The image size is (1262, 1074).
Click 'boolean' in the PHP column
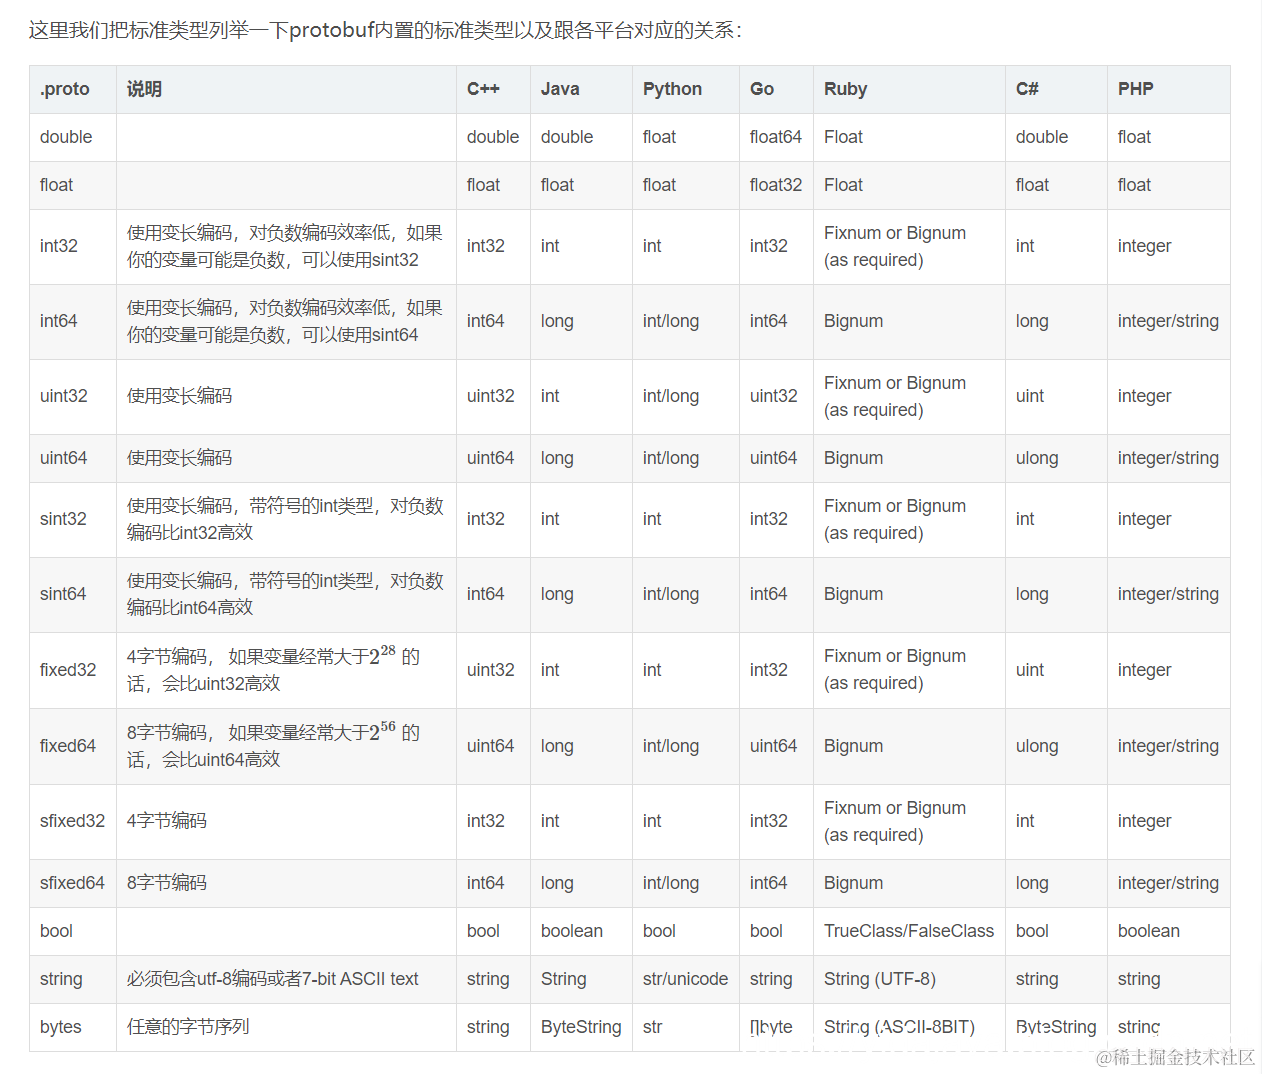pyautogui.click(x=1149, y=931)
